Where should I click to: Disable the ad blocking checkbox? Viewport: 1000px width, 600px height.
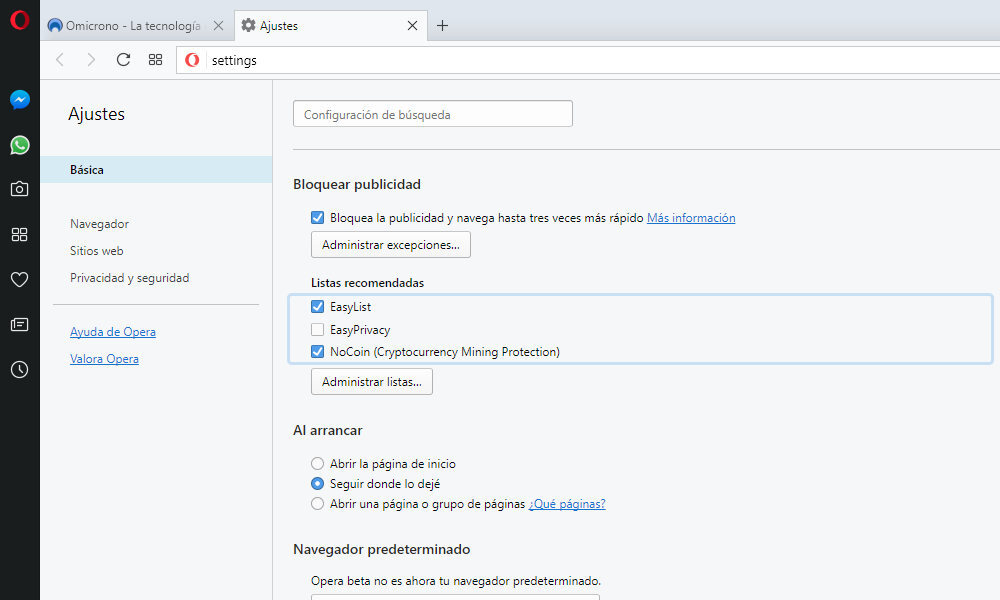pos(318,218)
